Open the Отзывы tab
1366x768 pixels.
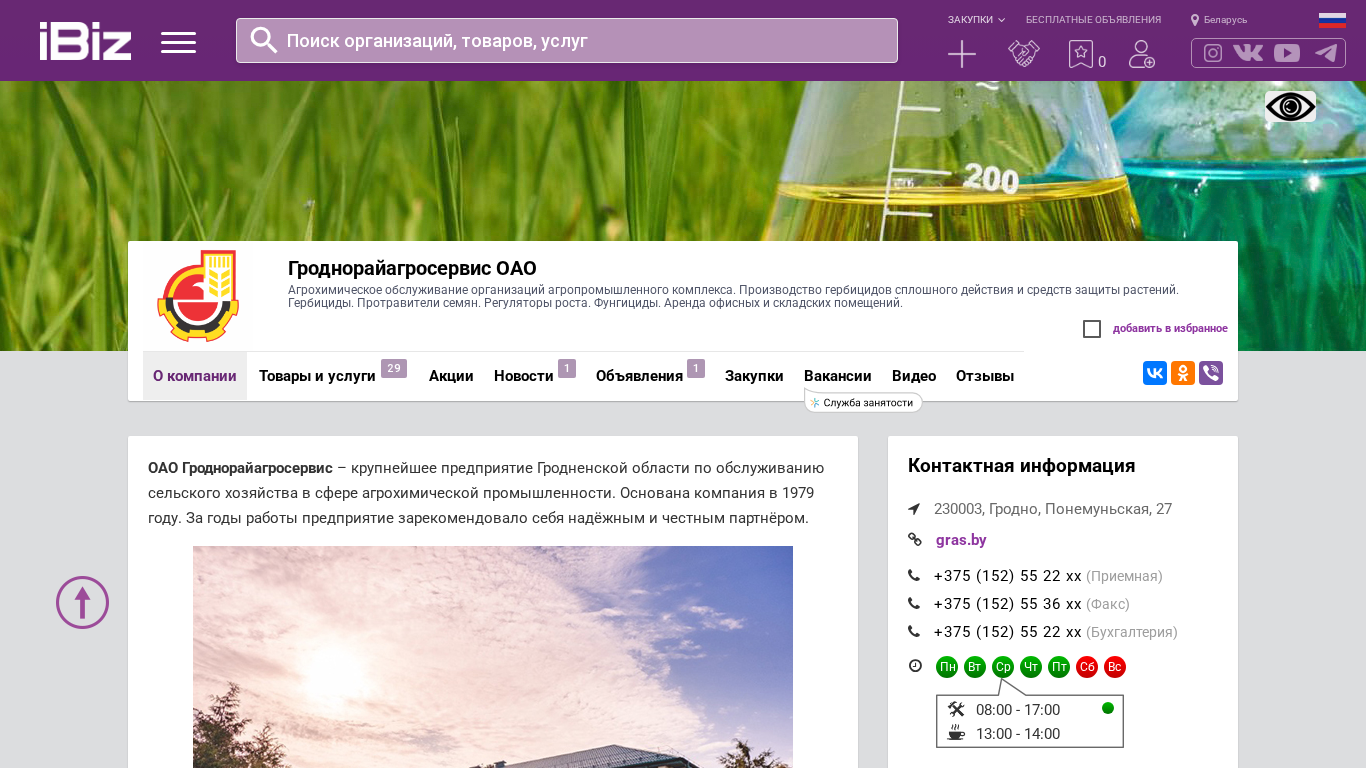pyautogui.click(x=984, y=376)
